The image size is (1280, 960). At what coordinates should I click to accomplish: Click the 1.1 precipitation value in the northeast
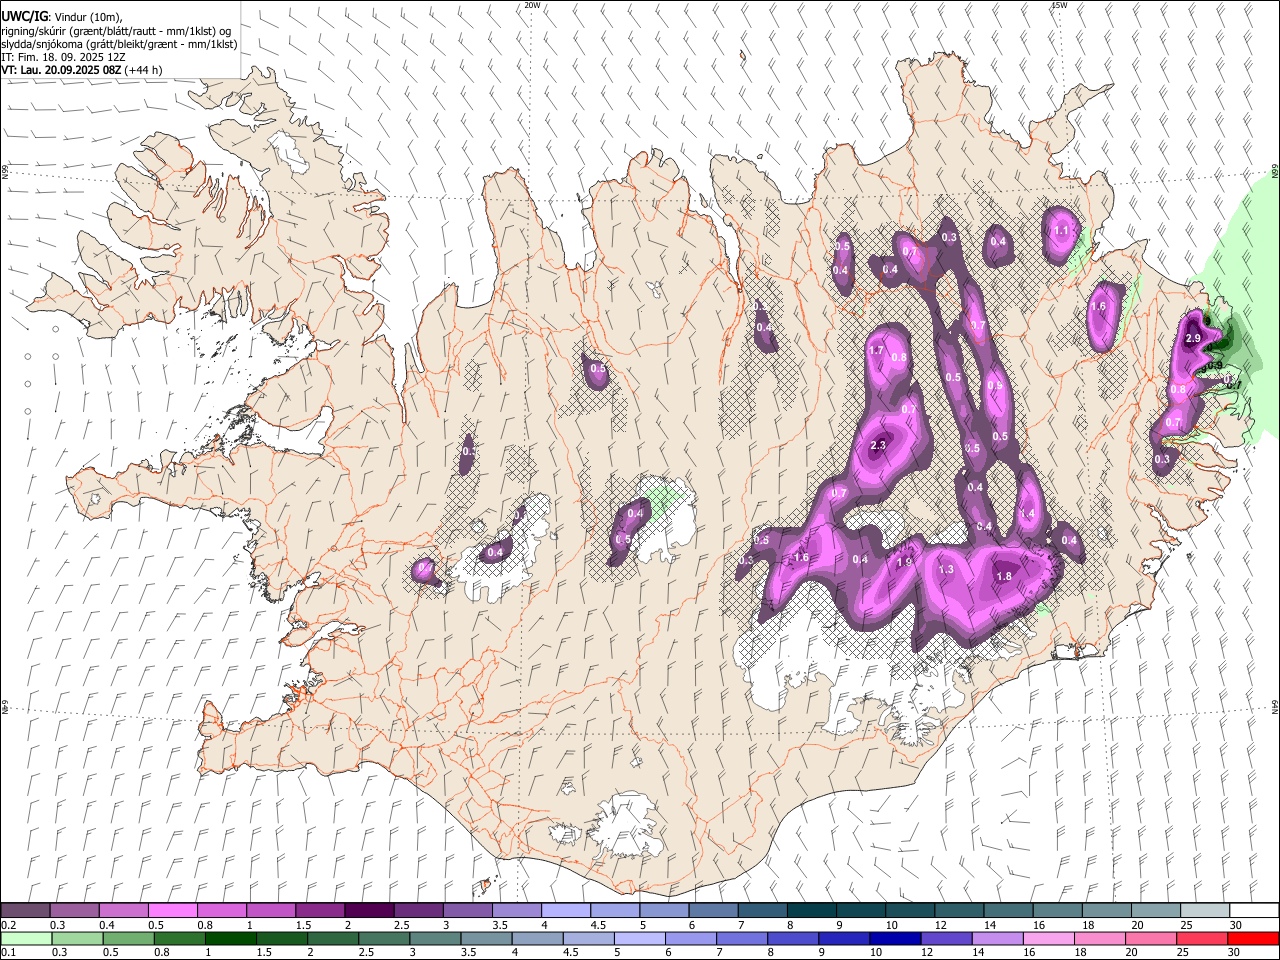[1062, 230]
